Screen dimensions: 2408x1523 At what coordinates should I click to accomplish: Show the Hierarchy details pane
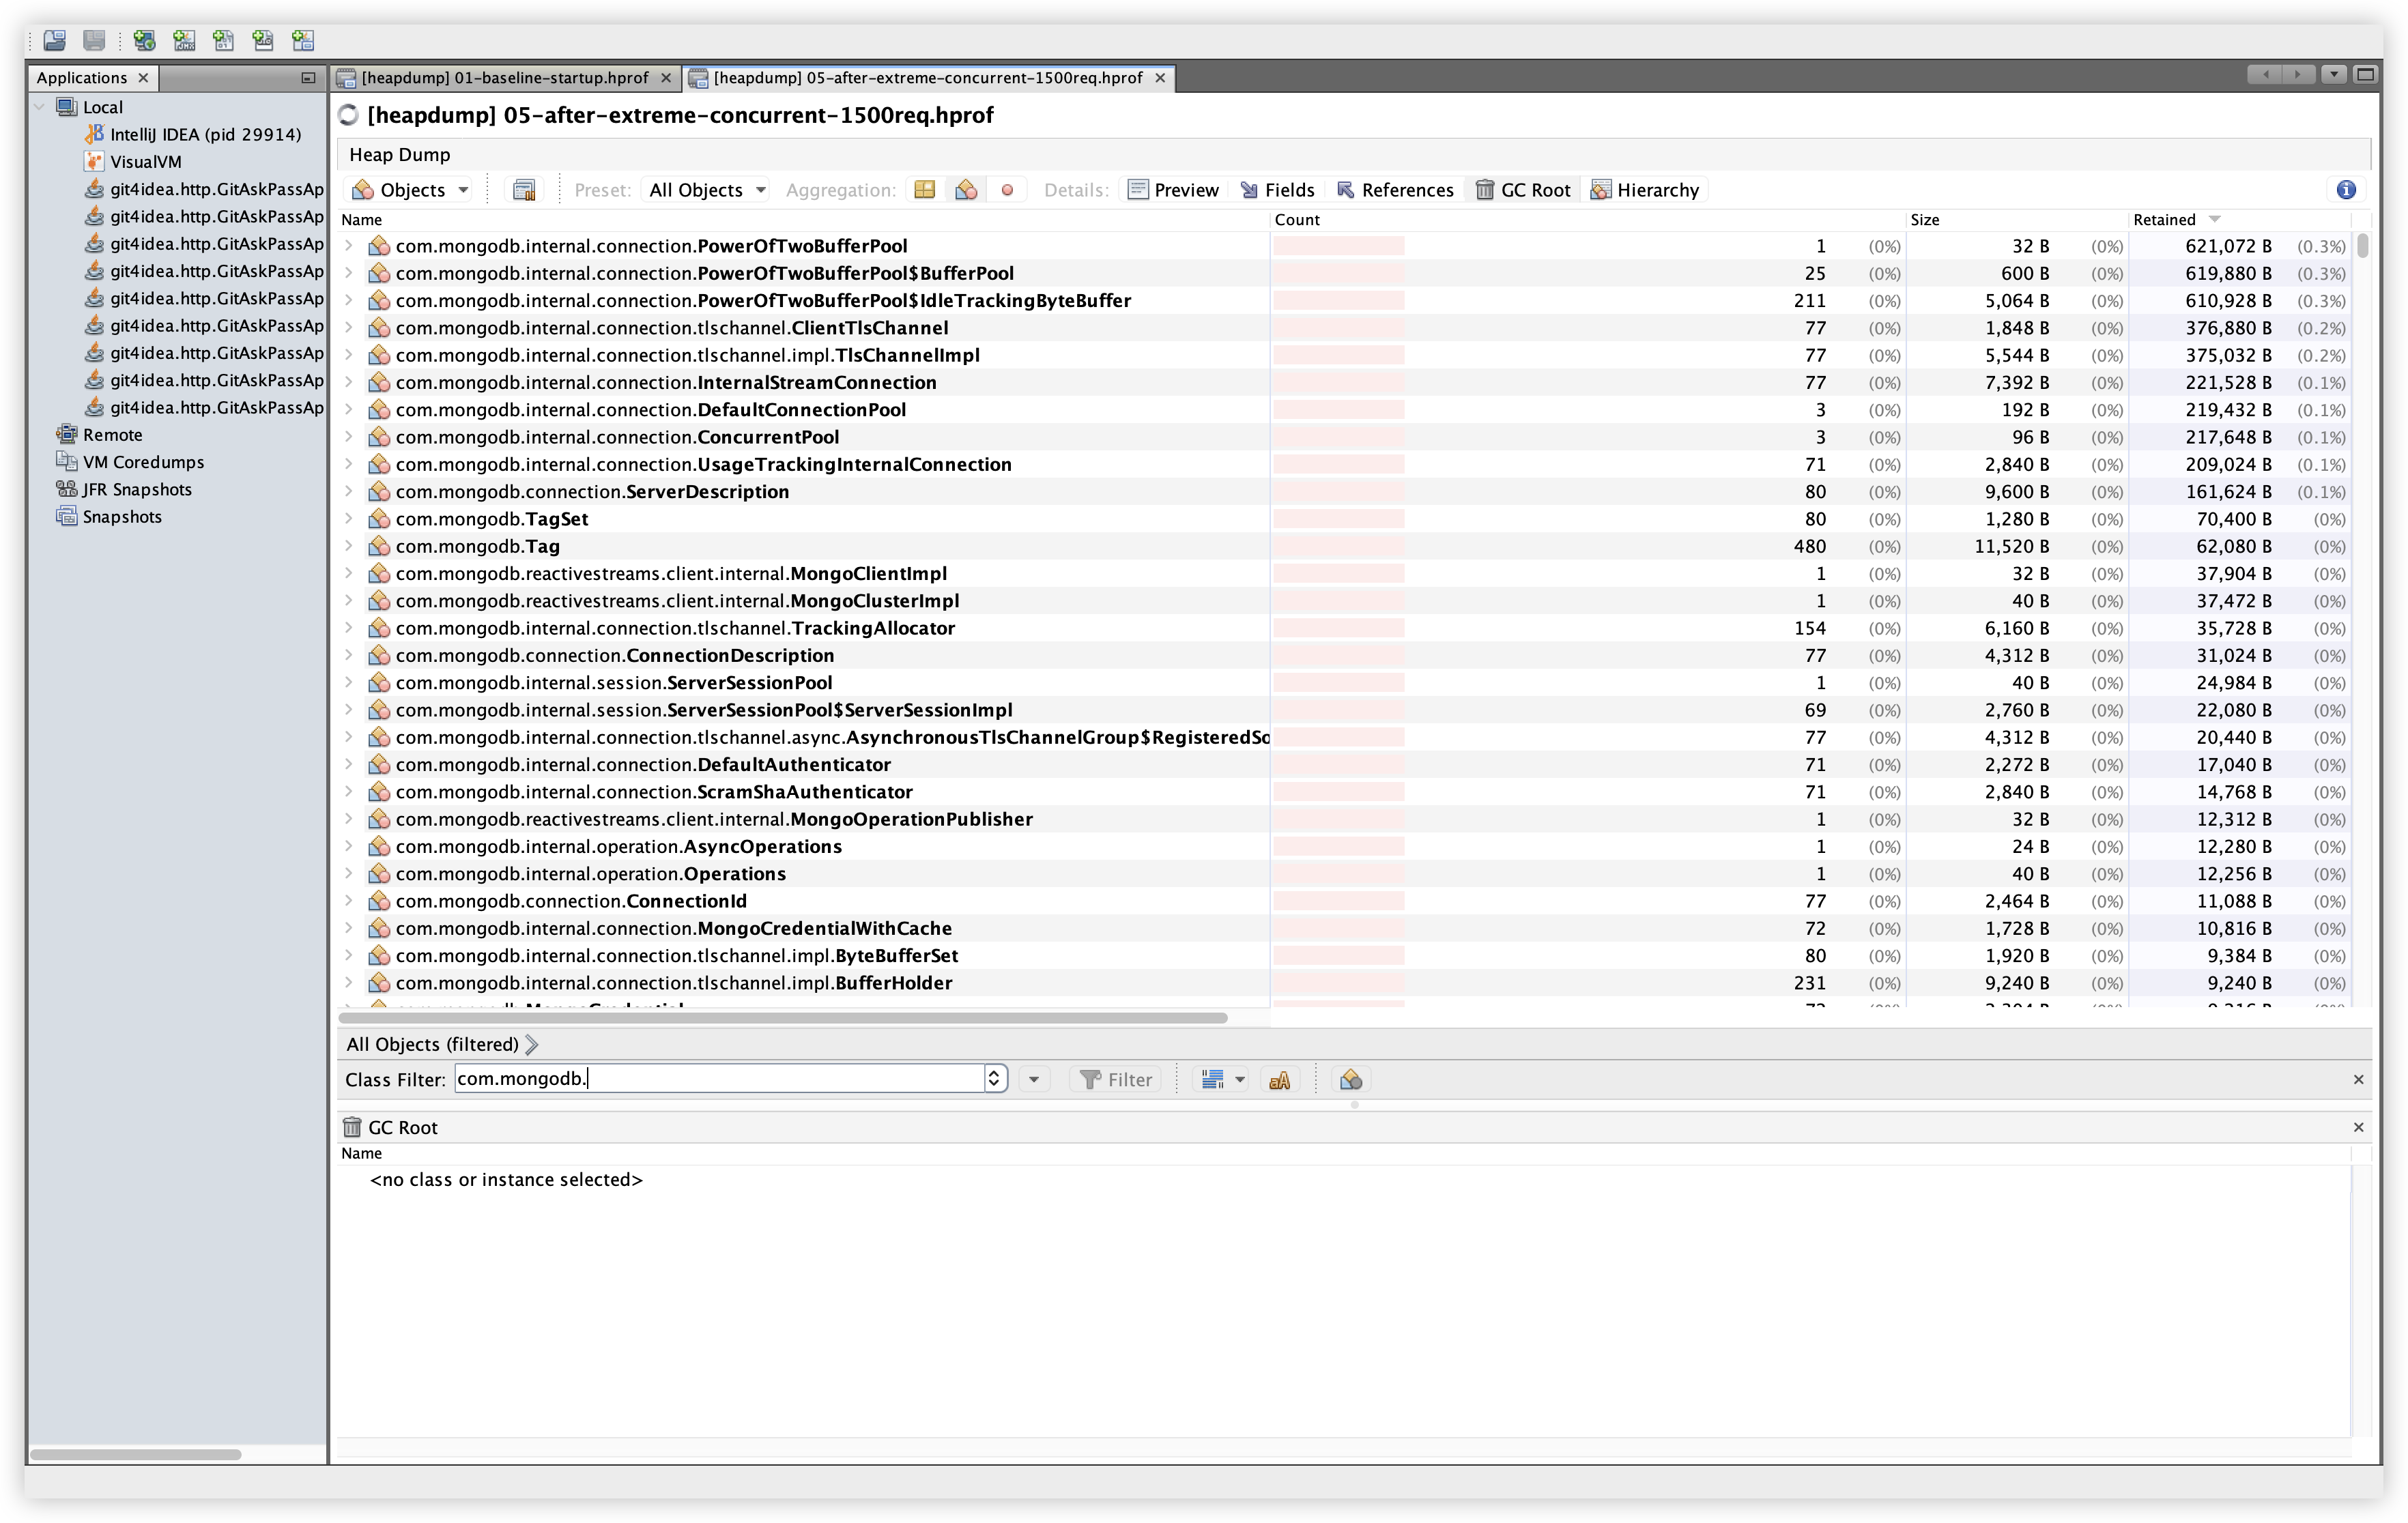[1645, 189]
